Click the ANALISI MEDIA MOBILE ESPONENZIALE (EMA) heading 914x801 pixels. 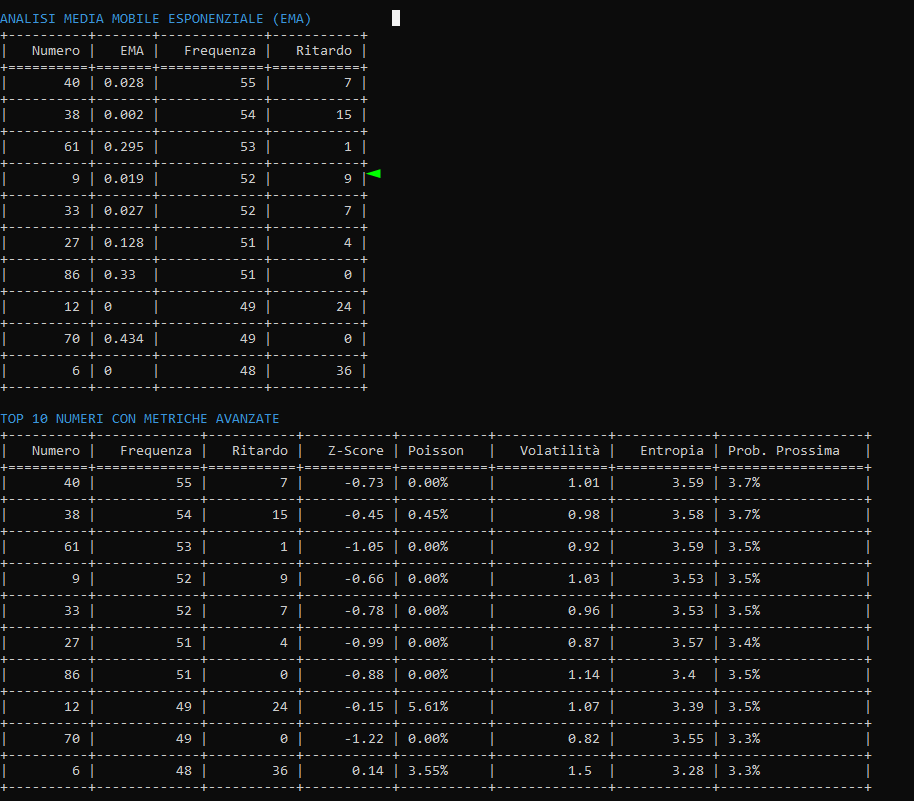156,19
